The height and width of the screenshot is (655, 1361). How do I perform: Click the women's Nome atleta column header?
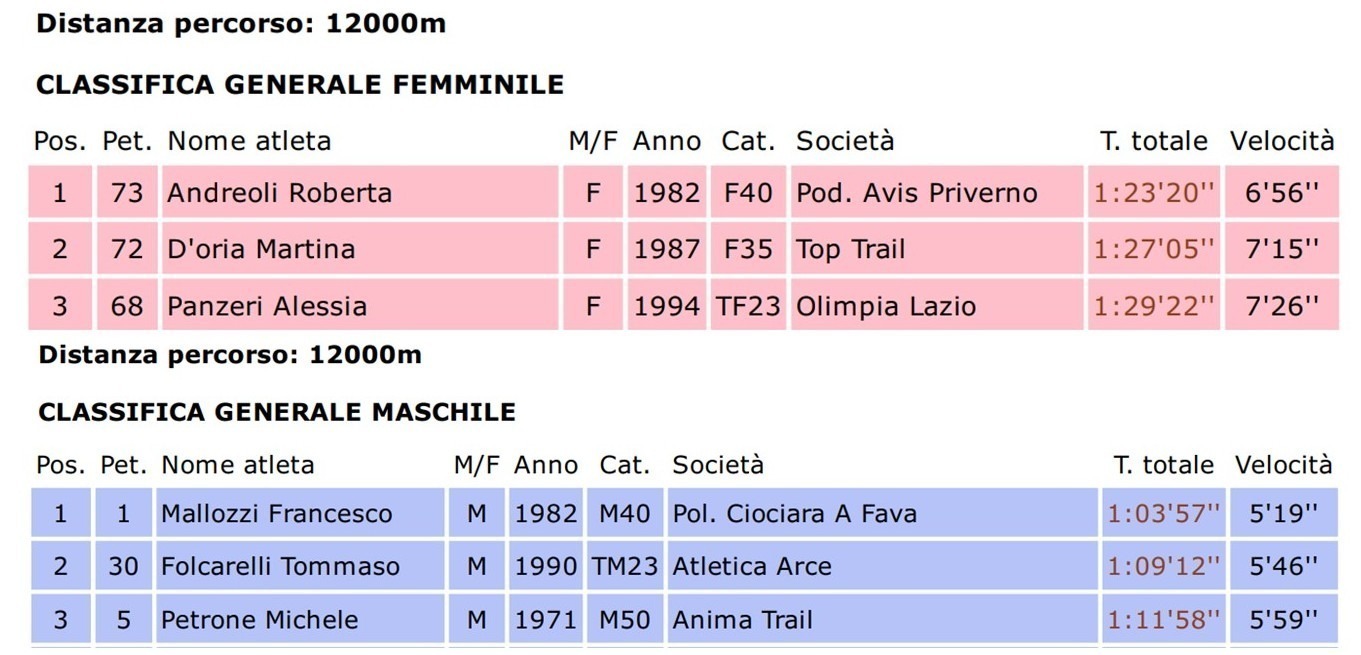click(x=249, y=141)
